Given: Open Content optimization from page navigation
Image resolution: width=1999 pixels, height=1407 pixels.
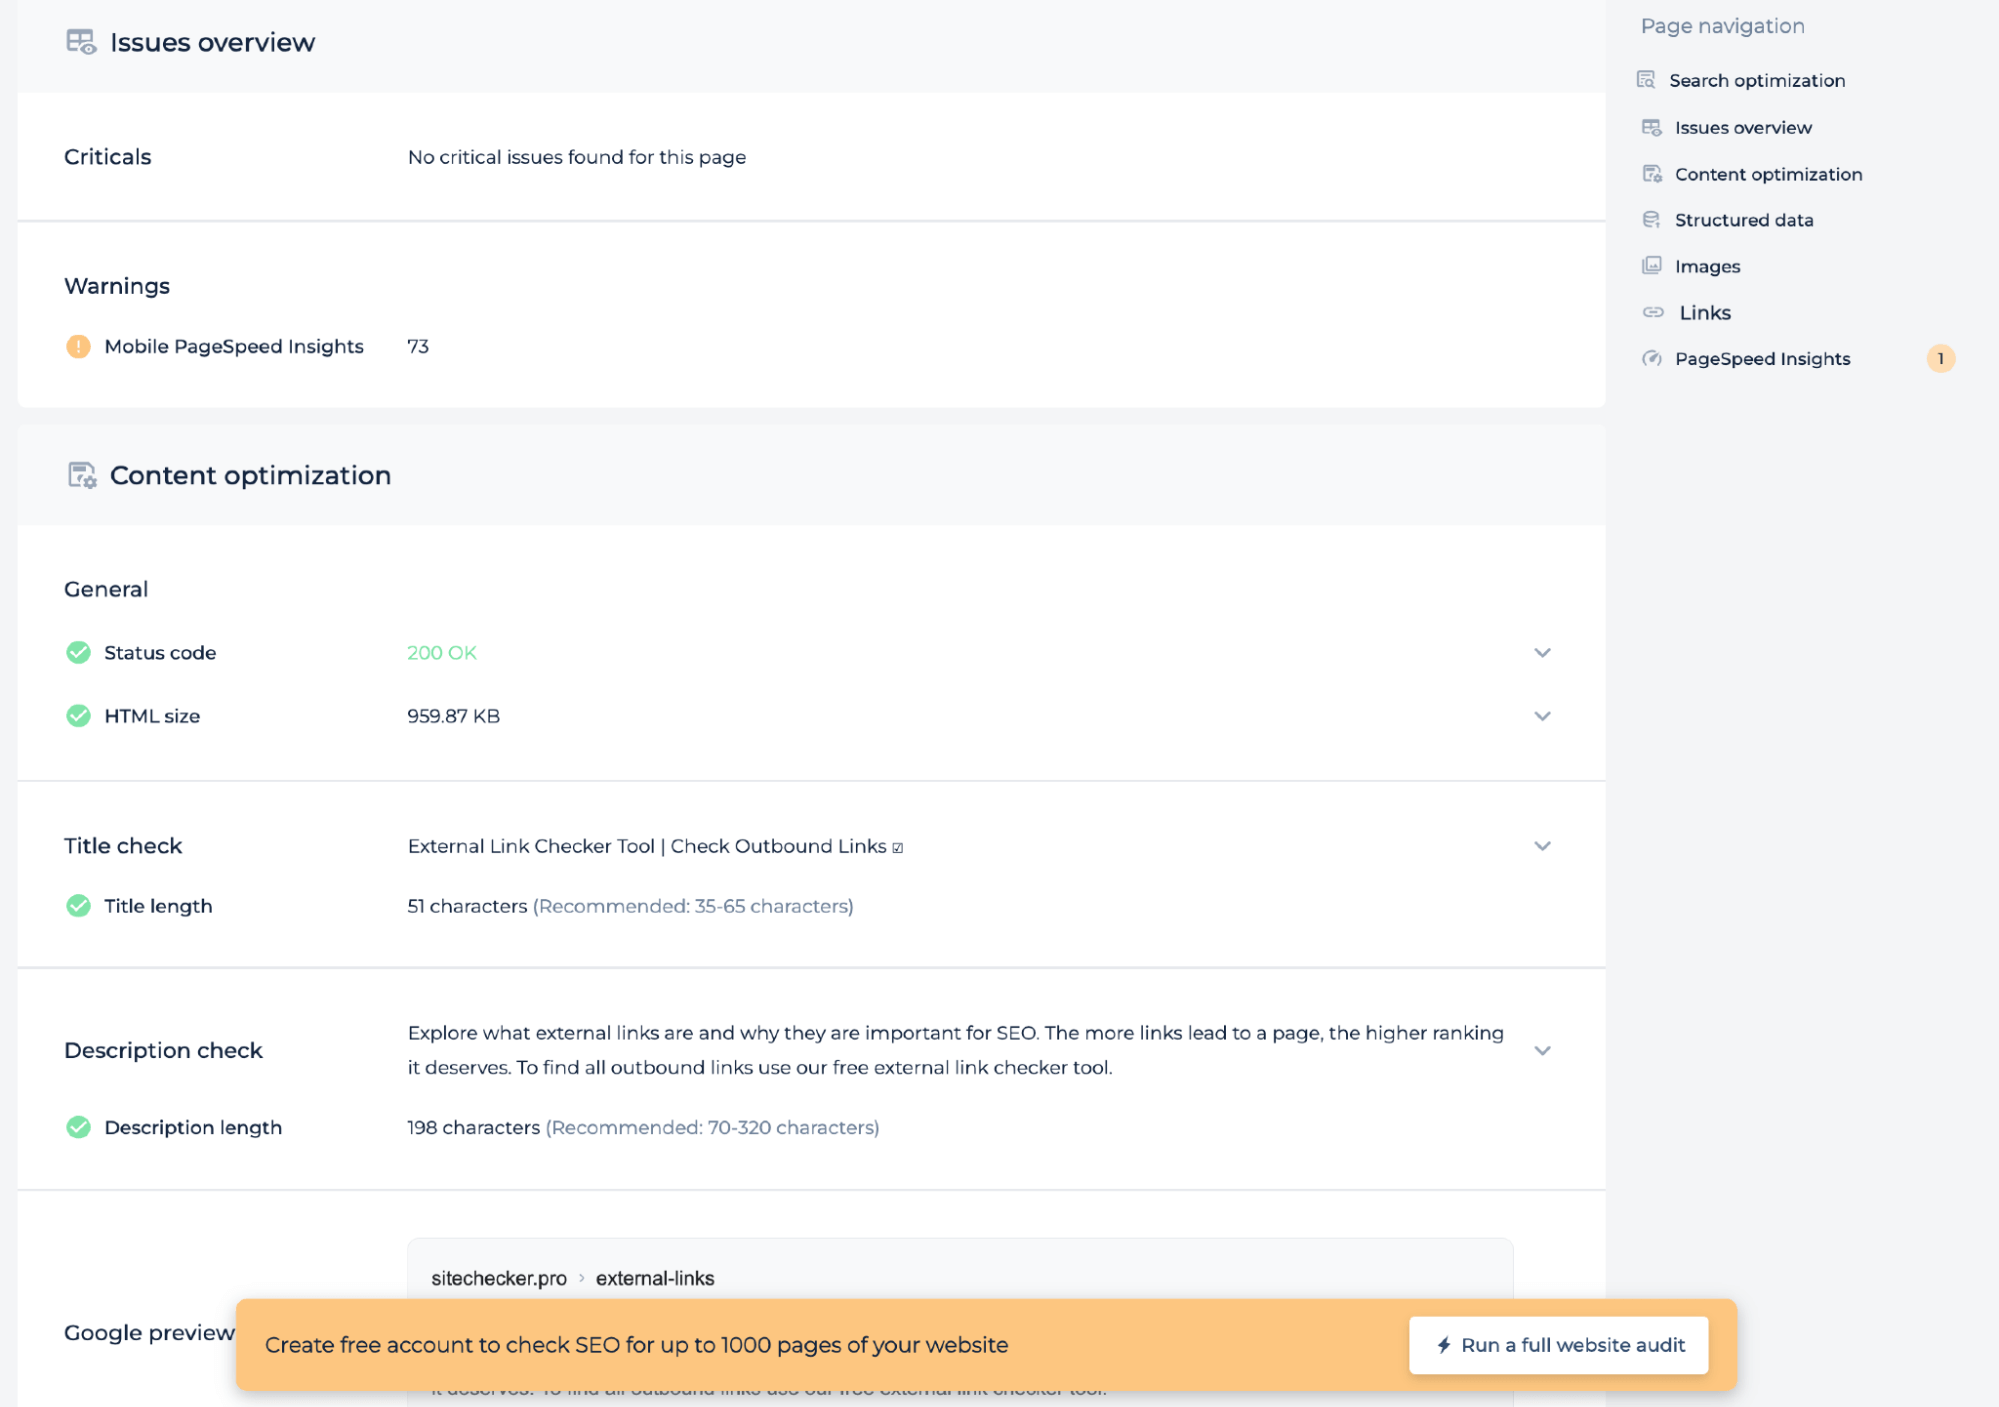Looking at the screenshot, I should [x=1768, y=174].
